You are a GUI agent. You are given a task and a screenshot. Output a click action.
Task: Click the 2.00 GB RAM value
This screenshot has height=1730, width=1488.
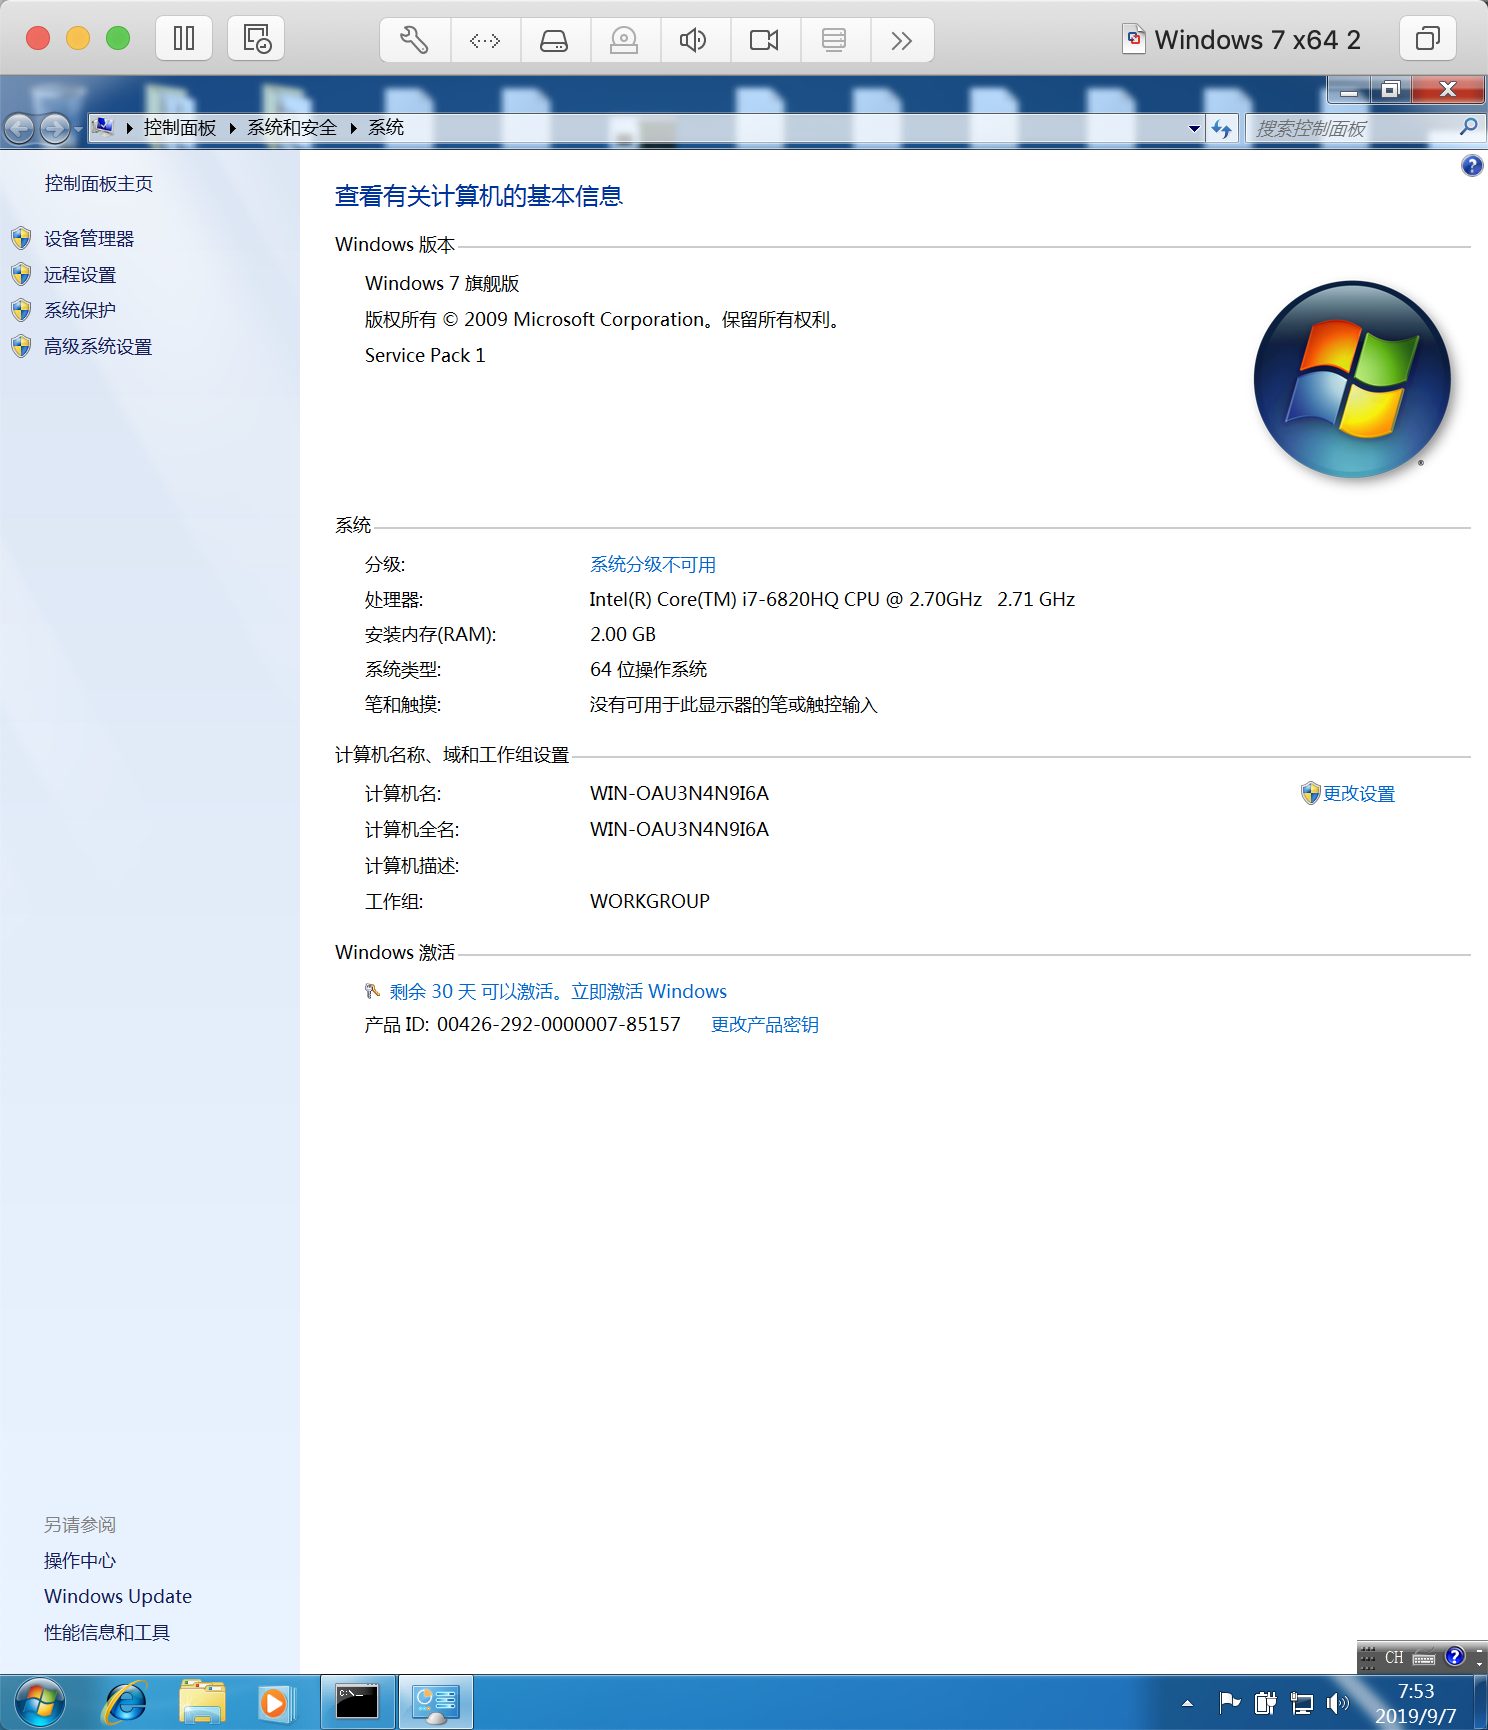623,635
